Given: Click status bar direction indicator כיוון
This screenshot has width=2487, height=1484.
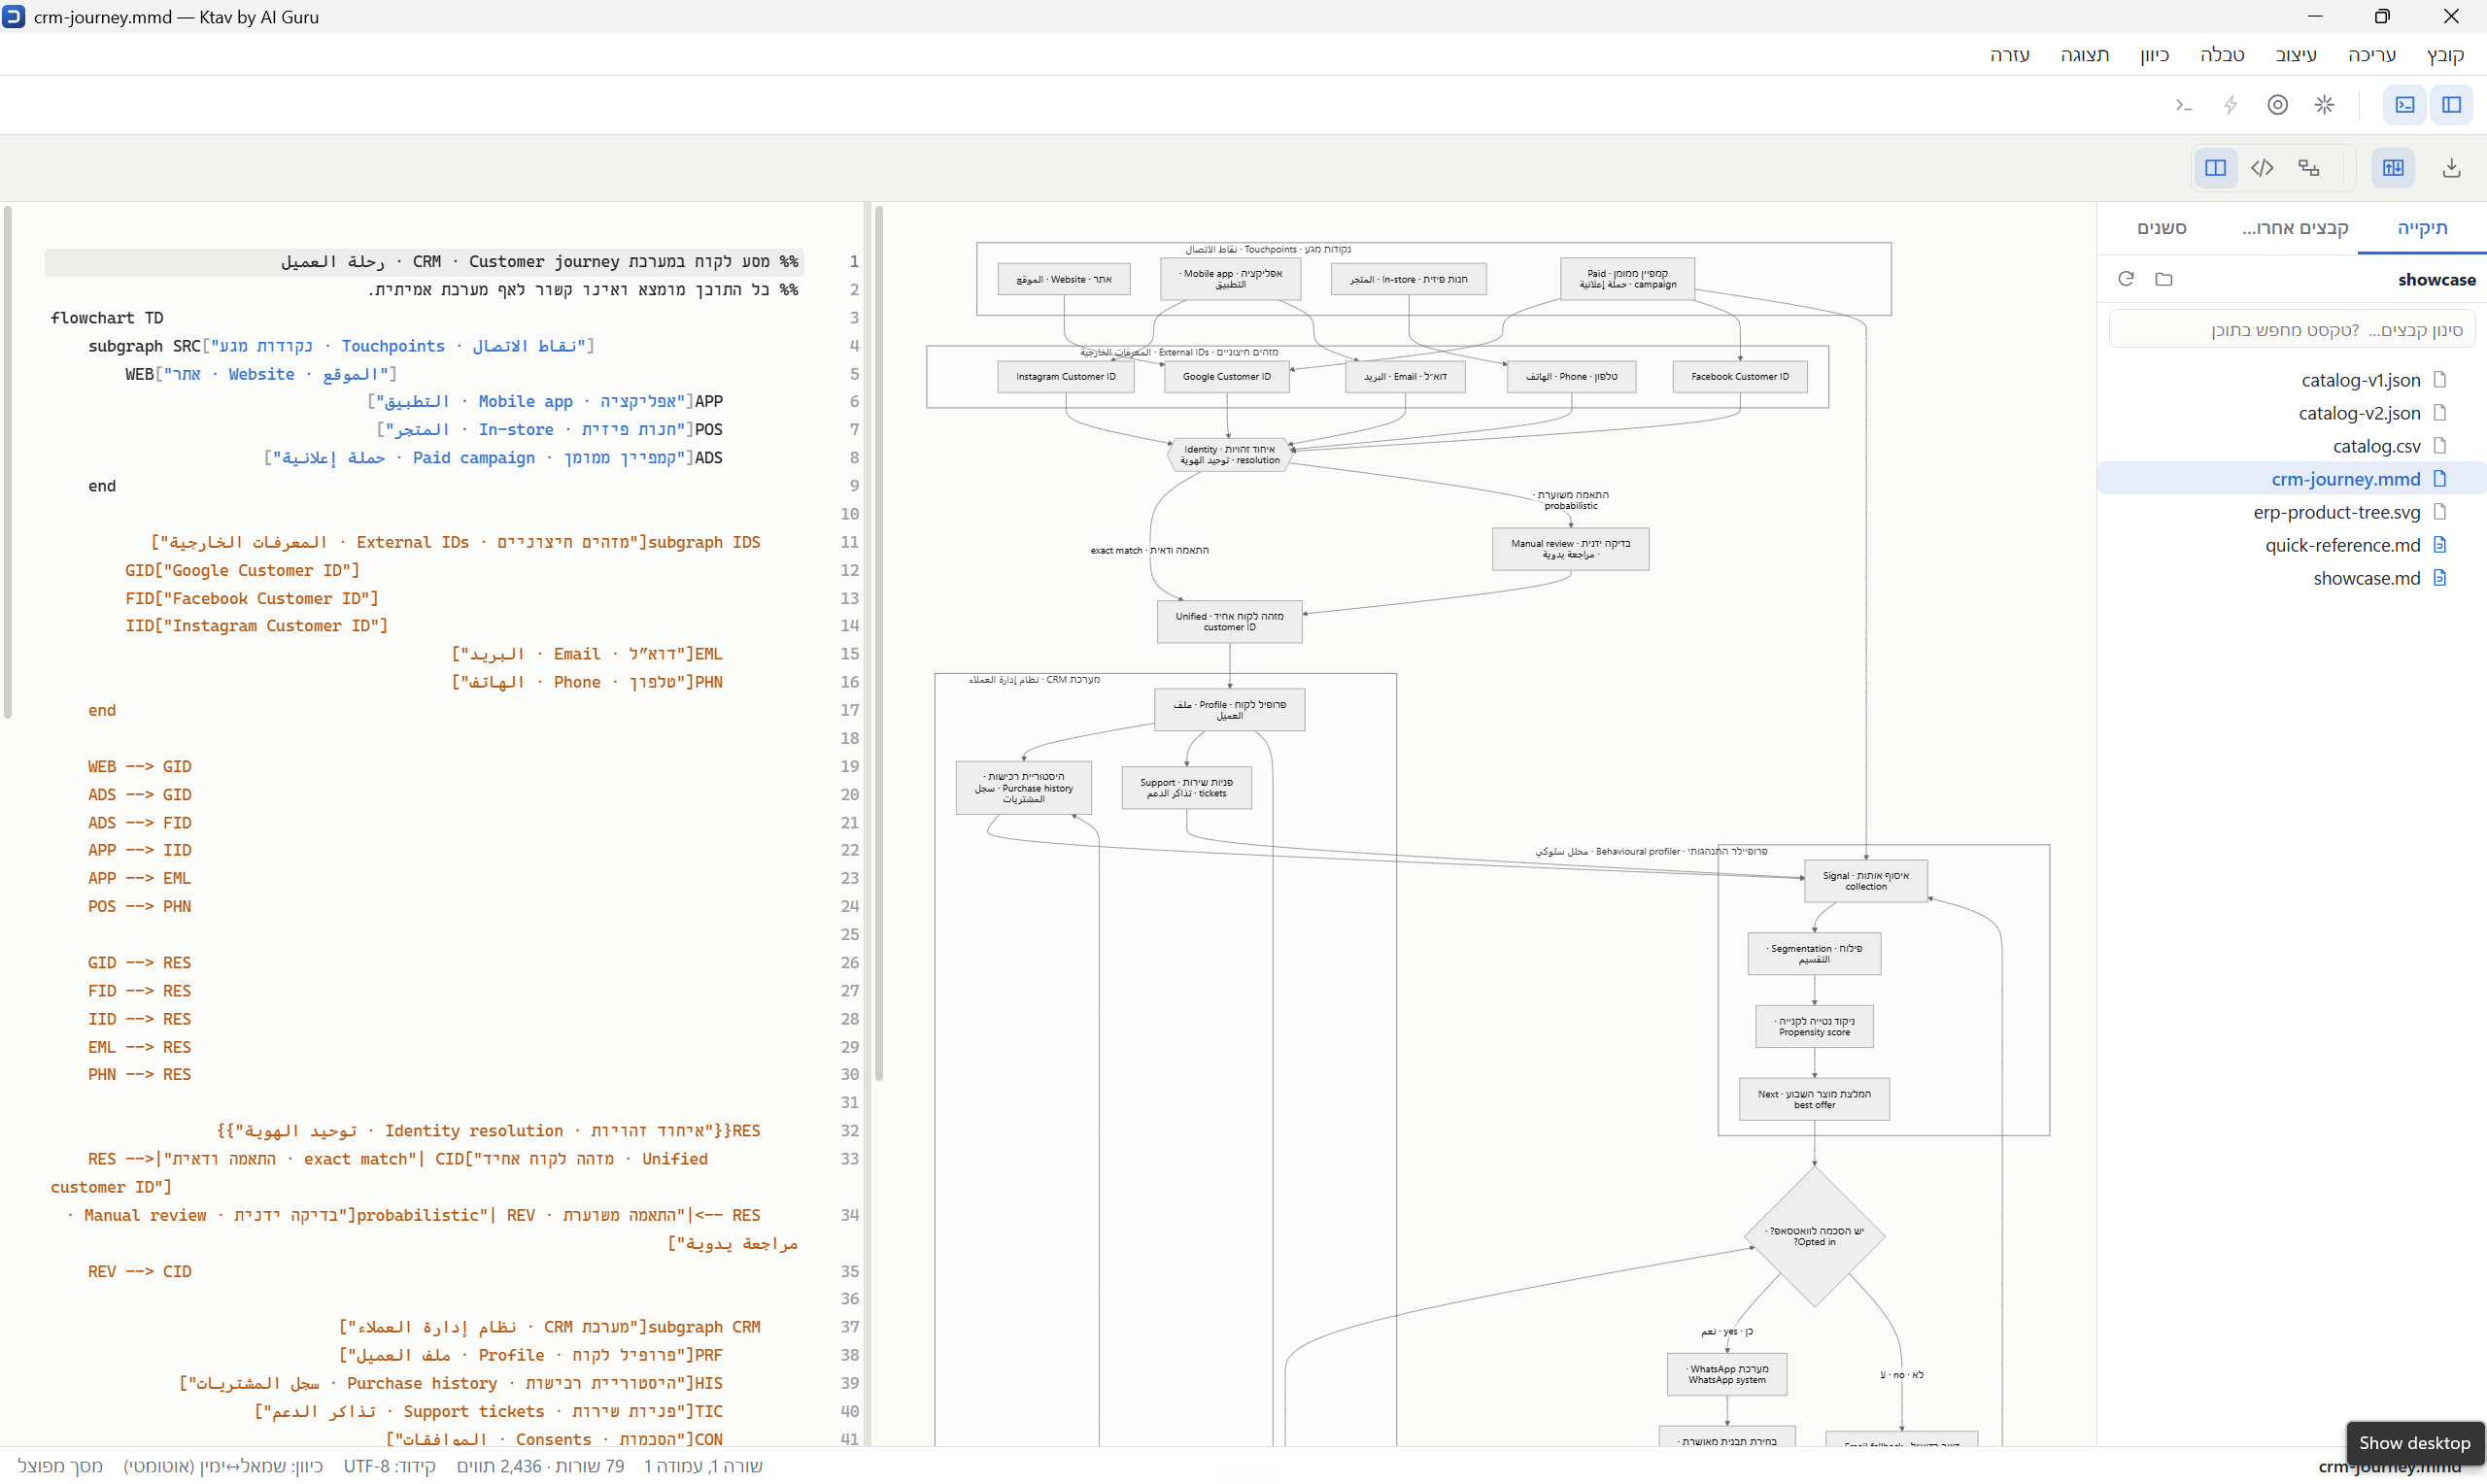Looking at the screenshot, I should click(x=223, y=1466).
